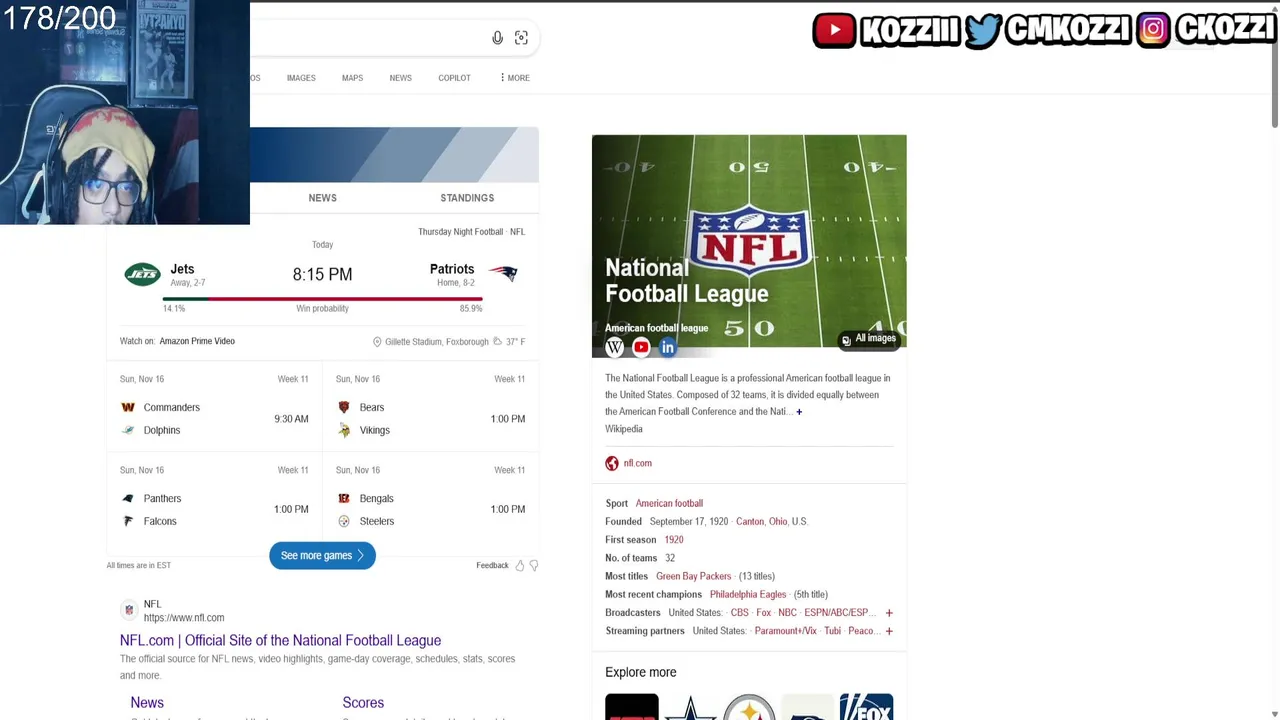Click the Panthers team logo
The image size is (1280, 720).
coord(128,498)
